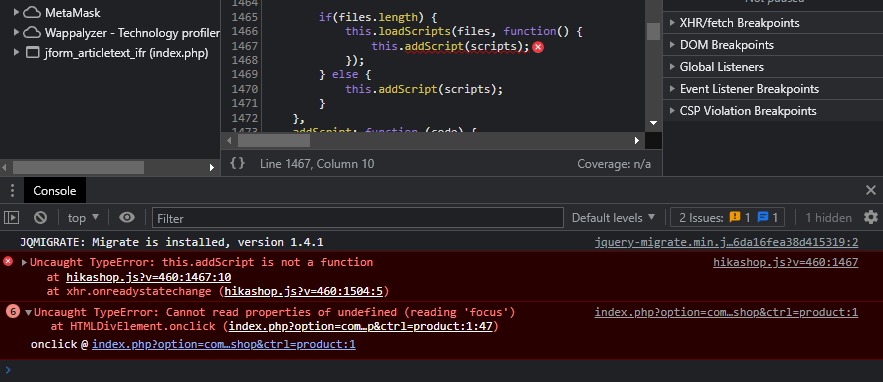This screenshot has width=883, height=382.
Task: Click the addScript call on line 1470
Action: tap(409, 89)
